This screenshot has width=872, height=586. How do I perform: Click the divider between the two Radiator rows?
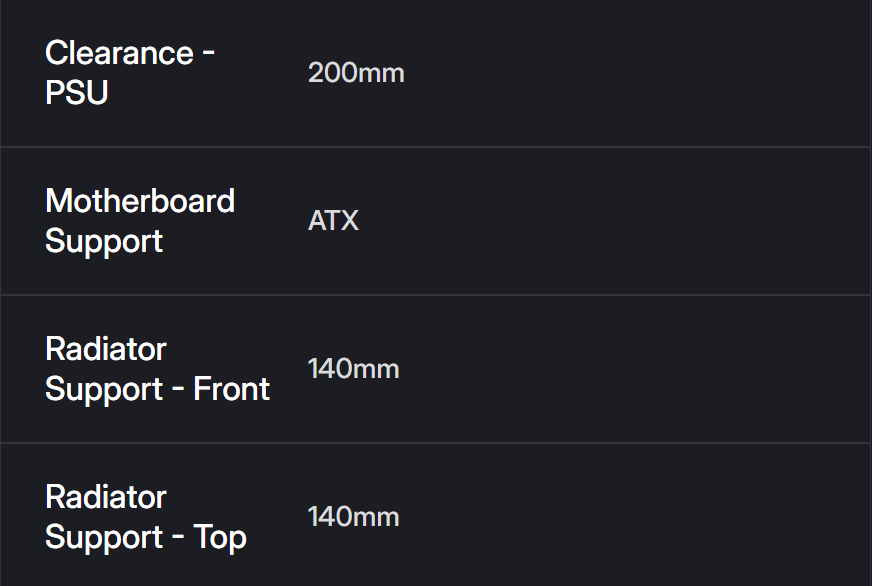click(x=436, y=443)
